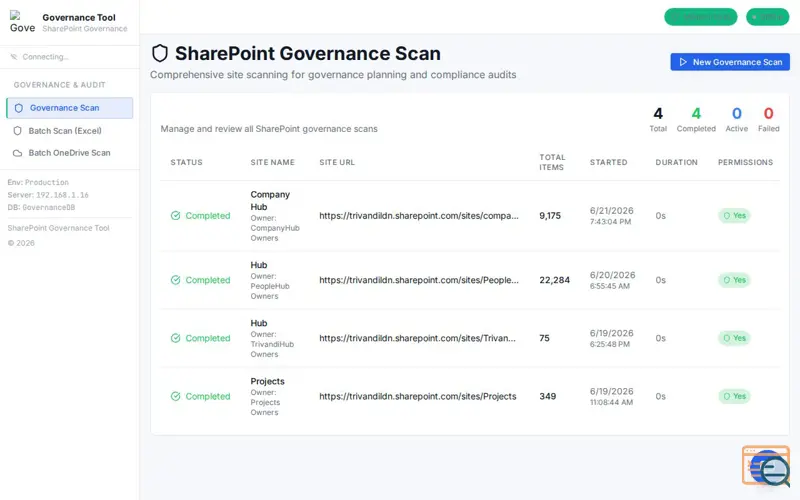Click the Env: Production text
This screenshot has height=500, width=800.
click(38, 182)
